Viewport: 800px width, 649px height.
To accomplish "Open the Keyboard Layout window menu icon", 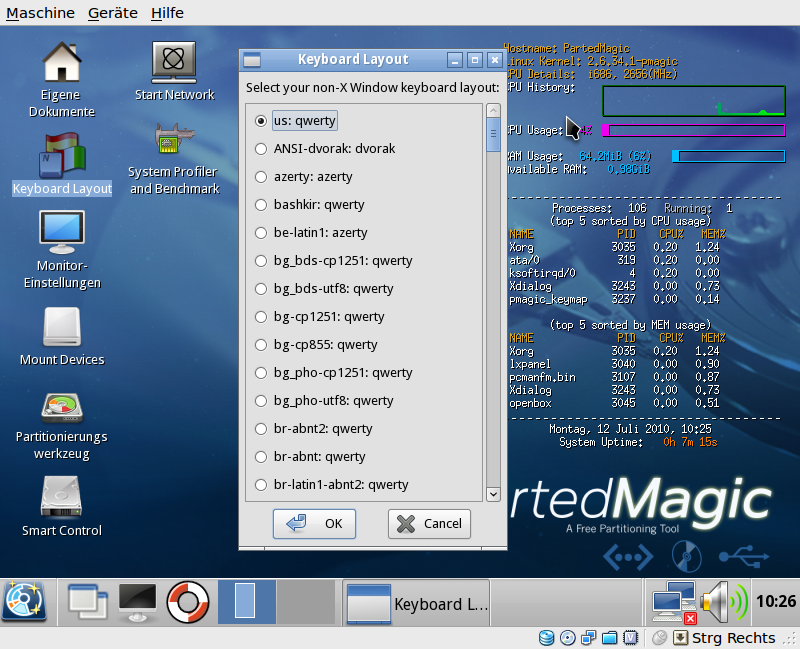I will [x=252, y=60].
